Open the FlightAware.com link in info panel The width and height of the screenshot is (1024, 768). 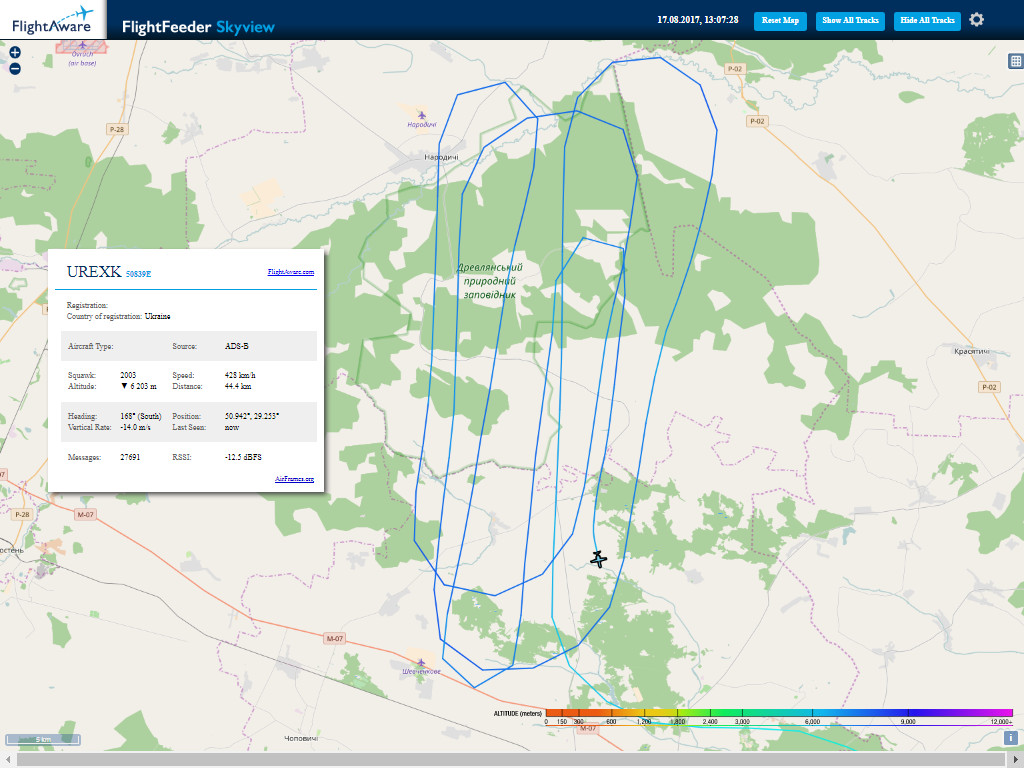[290, 272]
